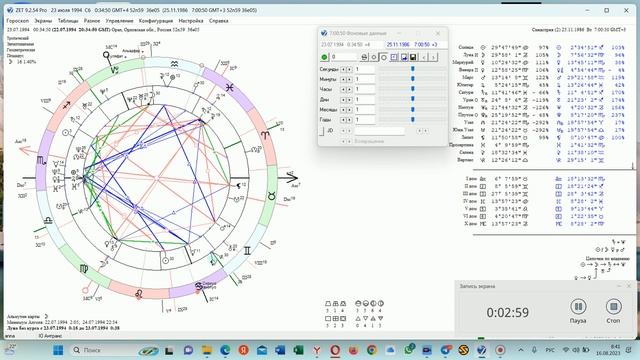Viewport: 640px width, 360px height.
Task: Open the Управление menu
Action: tap(119, 20)
